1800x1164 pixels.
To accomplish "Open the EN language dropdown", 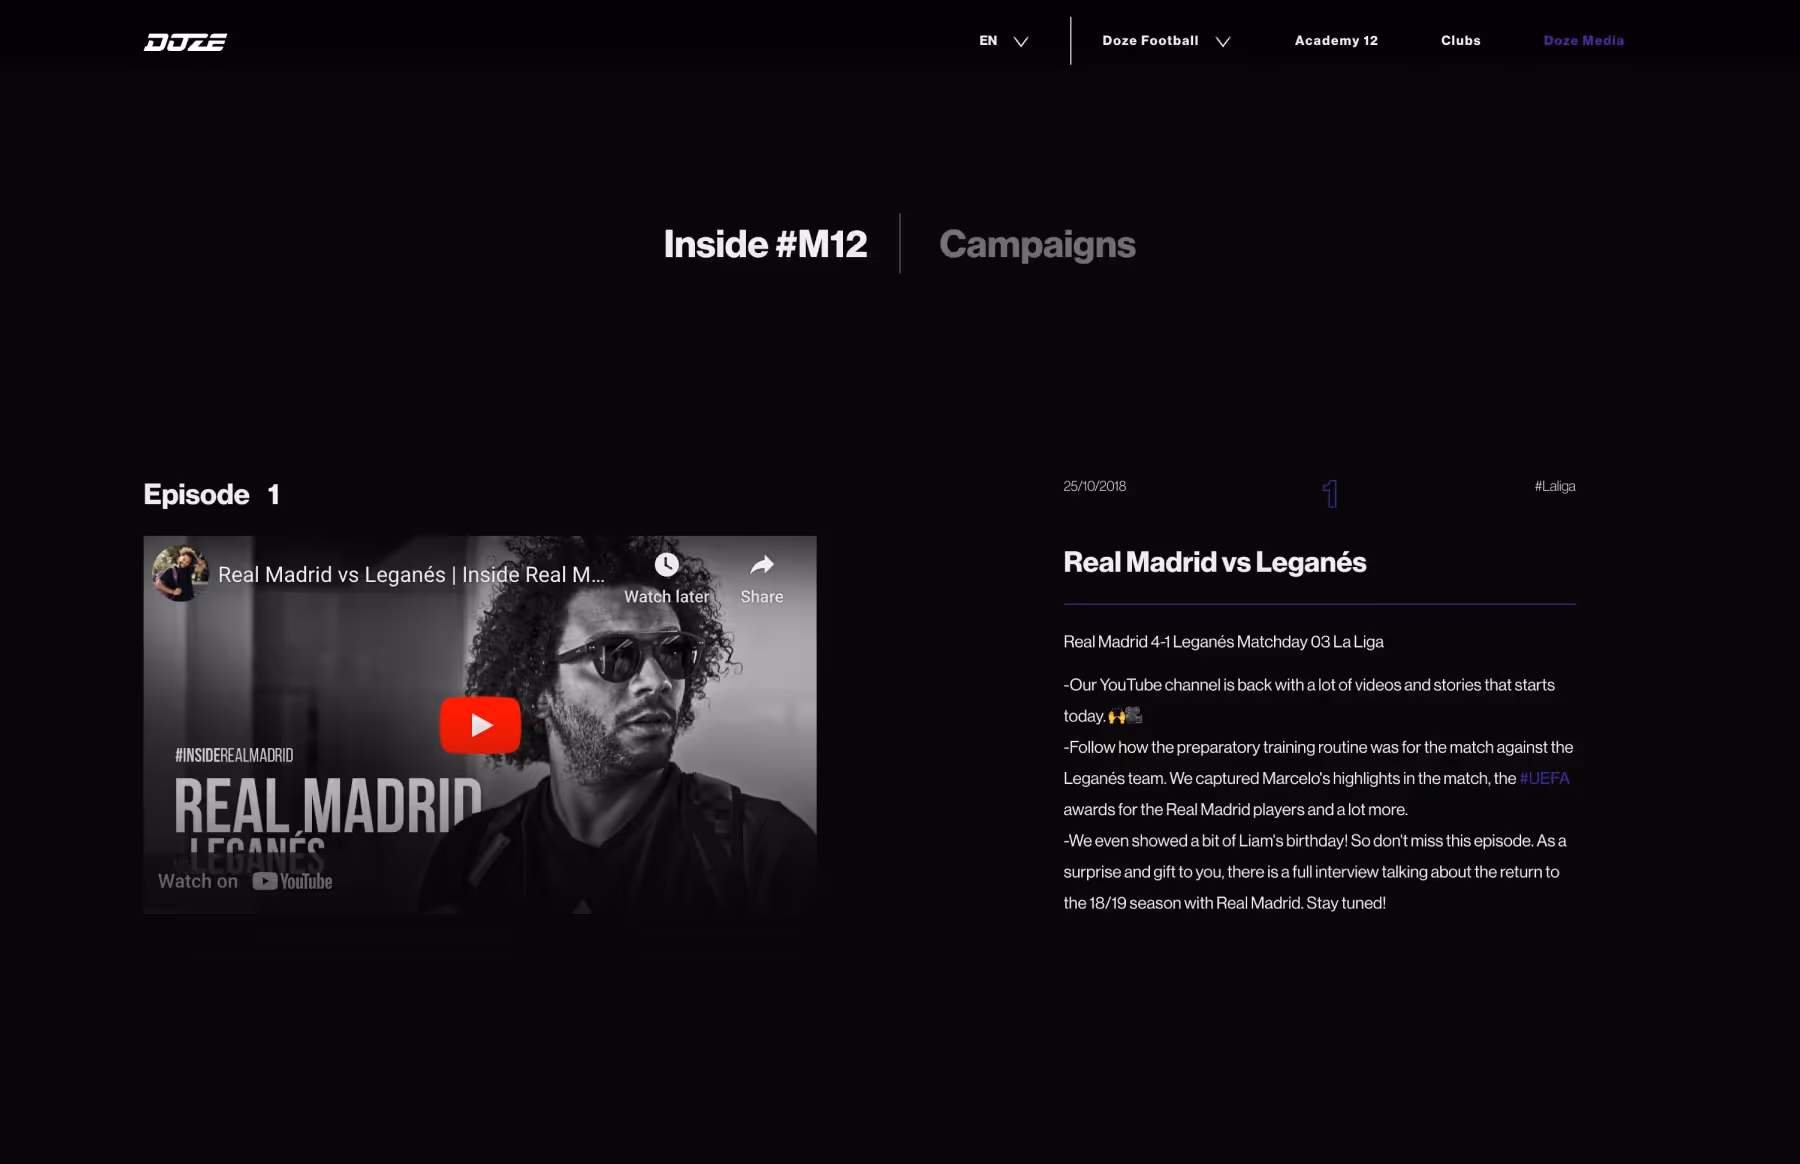I will coord(1003,41).
